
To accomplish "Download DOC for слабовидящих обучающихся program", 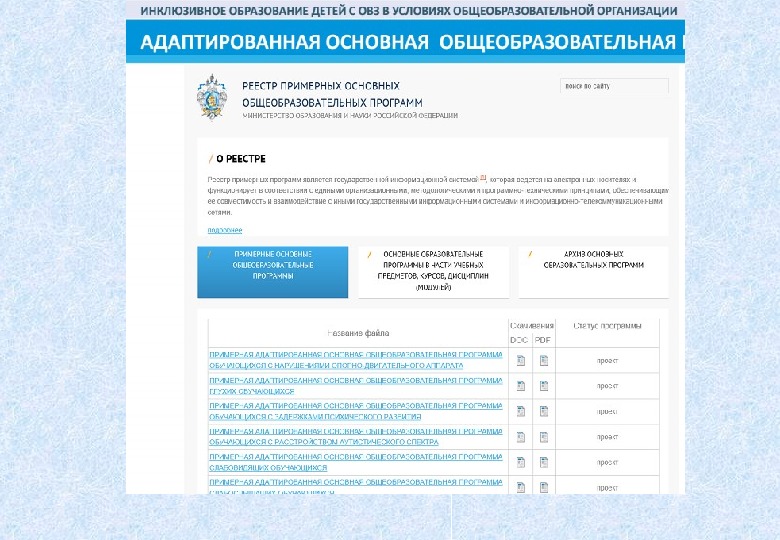I will [x=520, y=462].
